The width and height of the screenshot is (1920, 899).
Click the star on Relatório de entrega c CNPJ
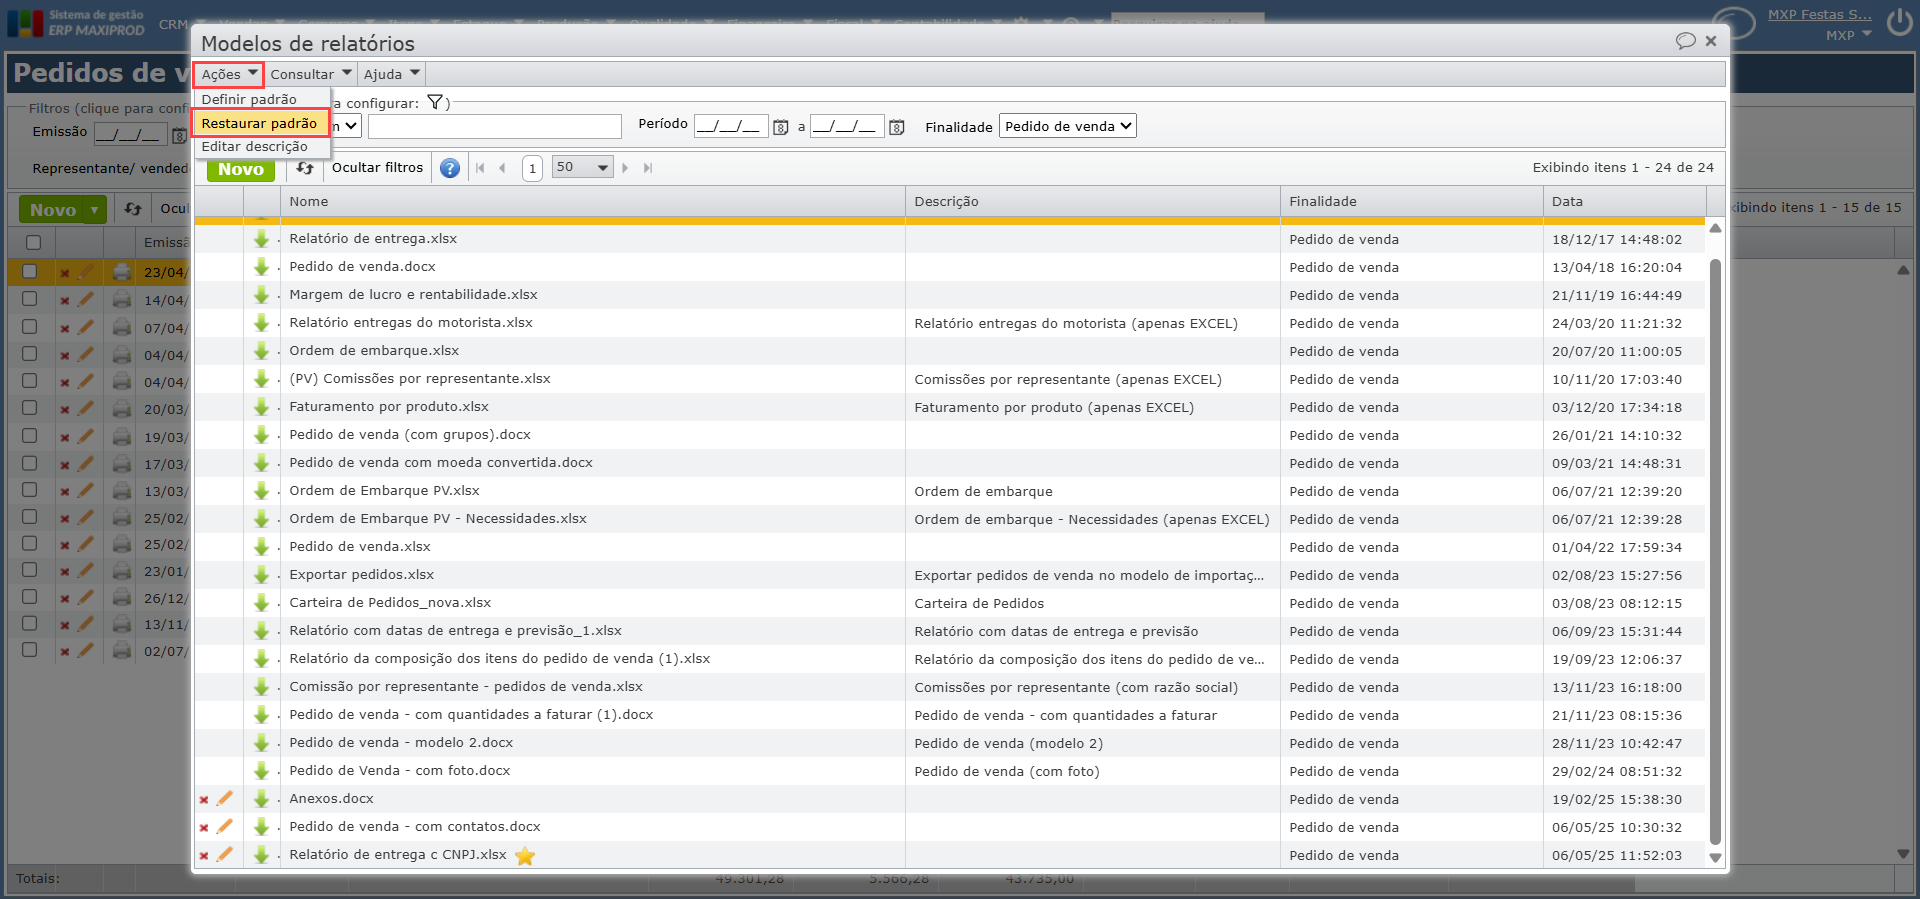525,856
